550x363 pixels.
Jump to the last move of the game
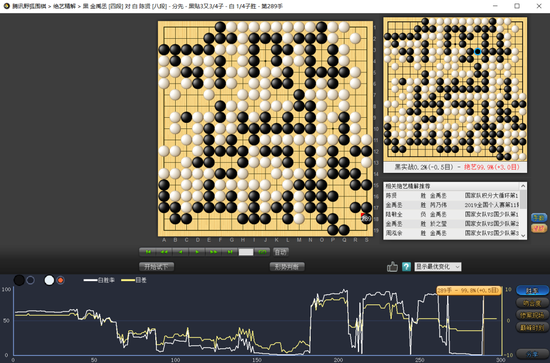(230, 252)
